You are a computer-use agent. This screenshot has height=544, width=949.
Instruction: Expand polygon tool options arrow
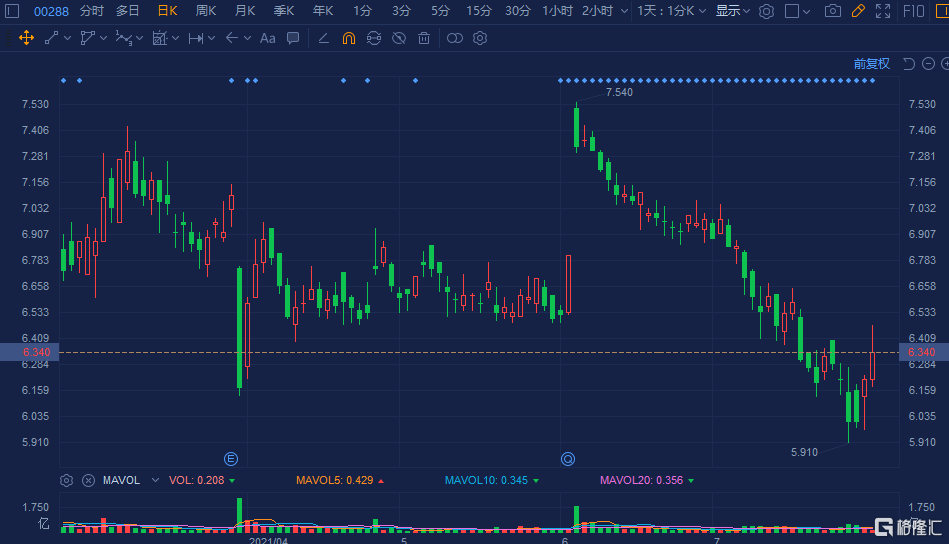[103, 38]
